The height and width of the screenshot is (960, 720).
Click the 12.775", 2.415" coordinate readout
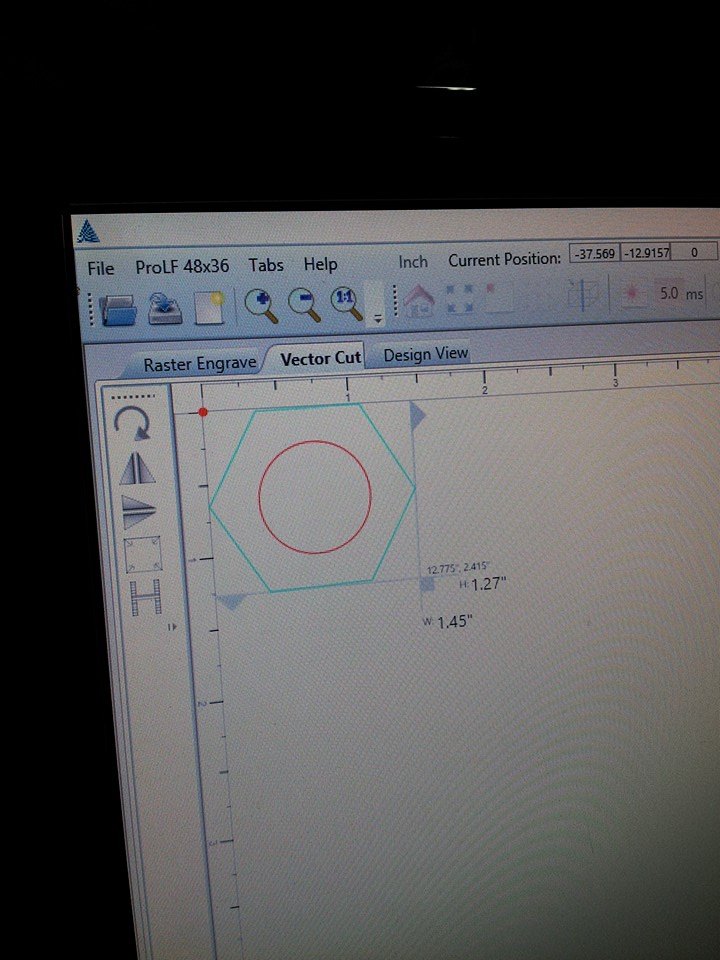(457, 568)
